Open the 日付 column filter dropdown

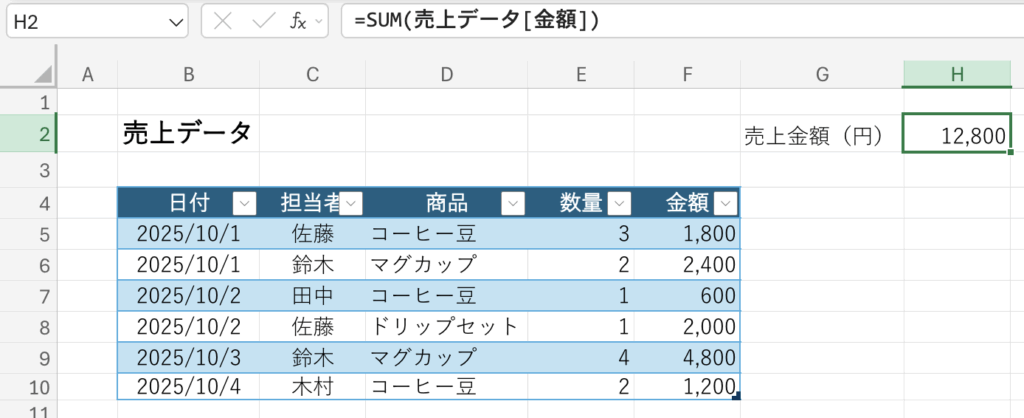coord(244,204)
